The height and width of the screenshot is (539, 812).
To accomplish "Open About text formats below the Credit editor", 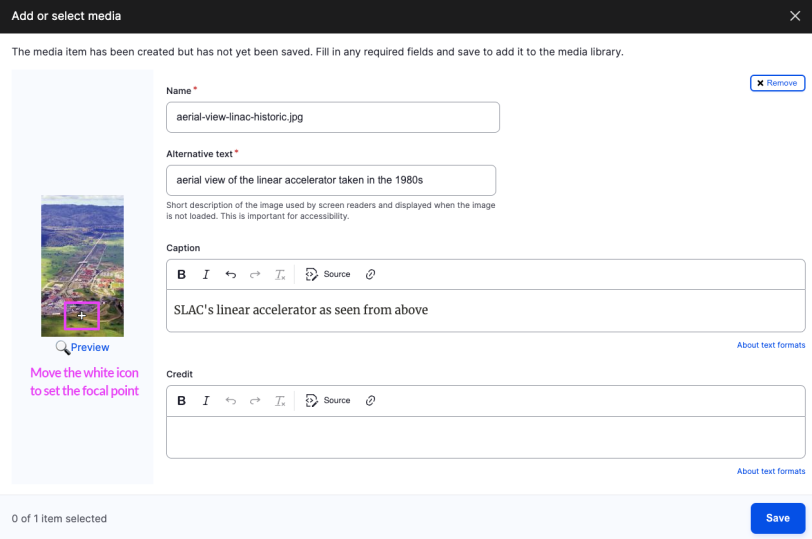I will tap(771, 471).
